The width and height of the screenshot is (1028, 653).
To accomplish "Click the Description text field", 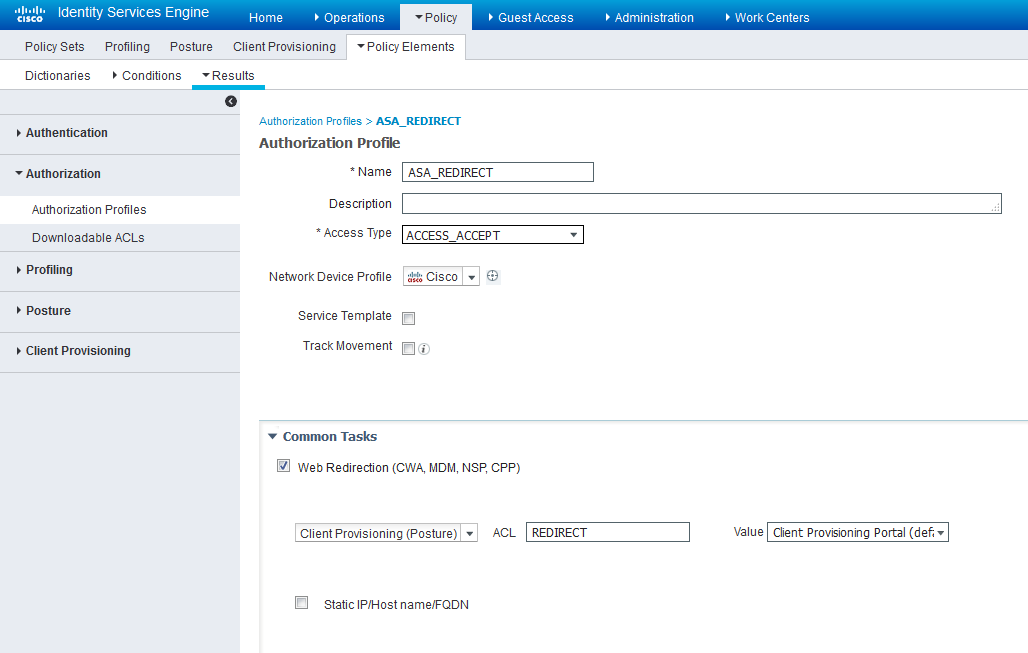I will 702,203.
